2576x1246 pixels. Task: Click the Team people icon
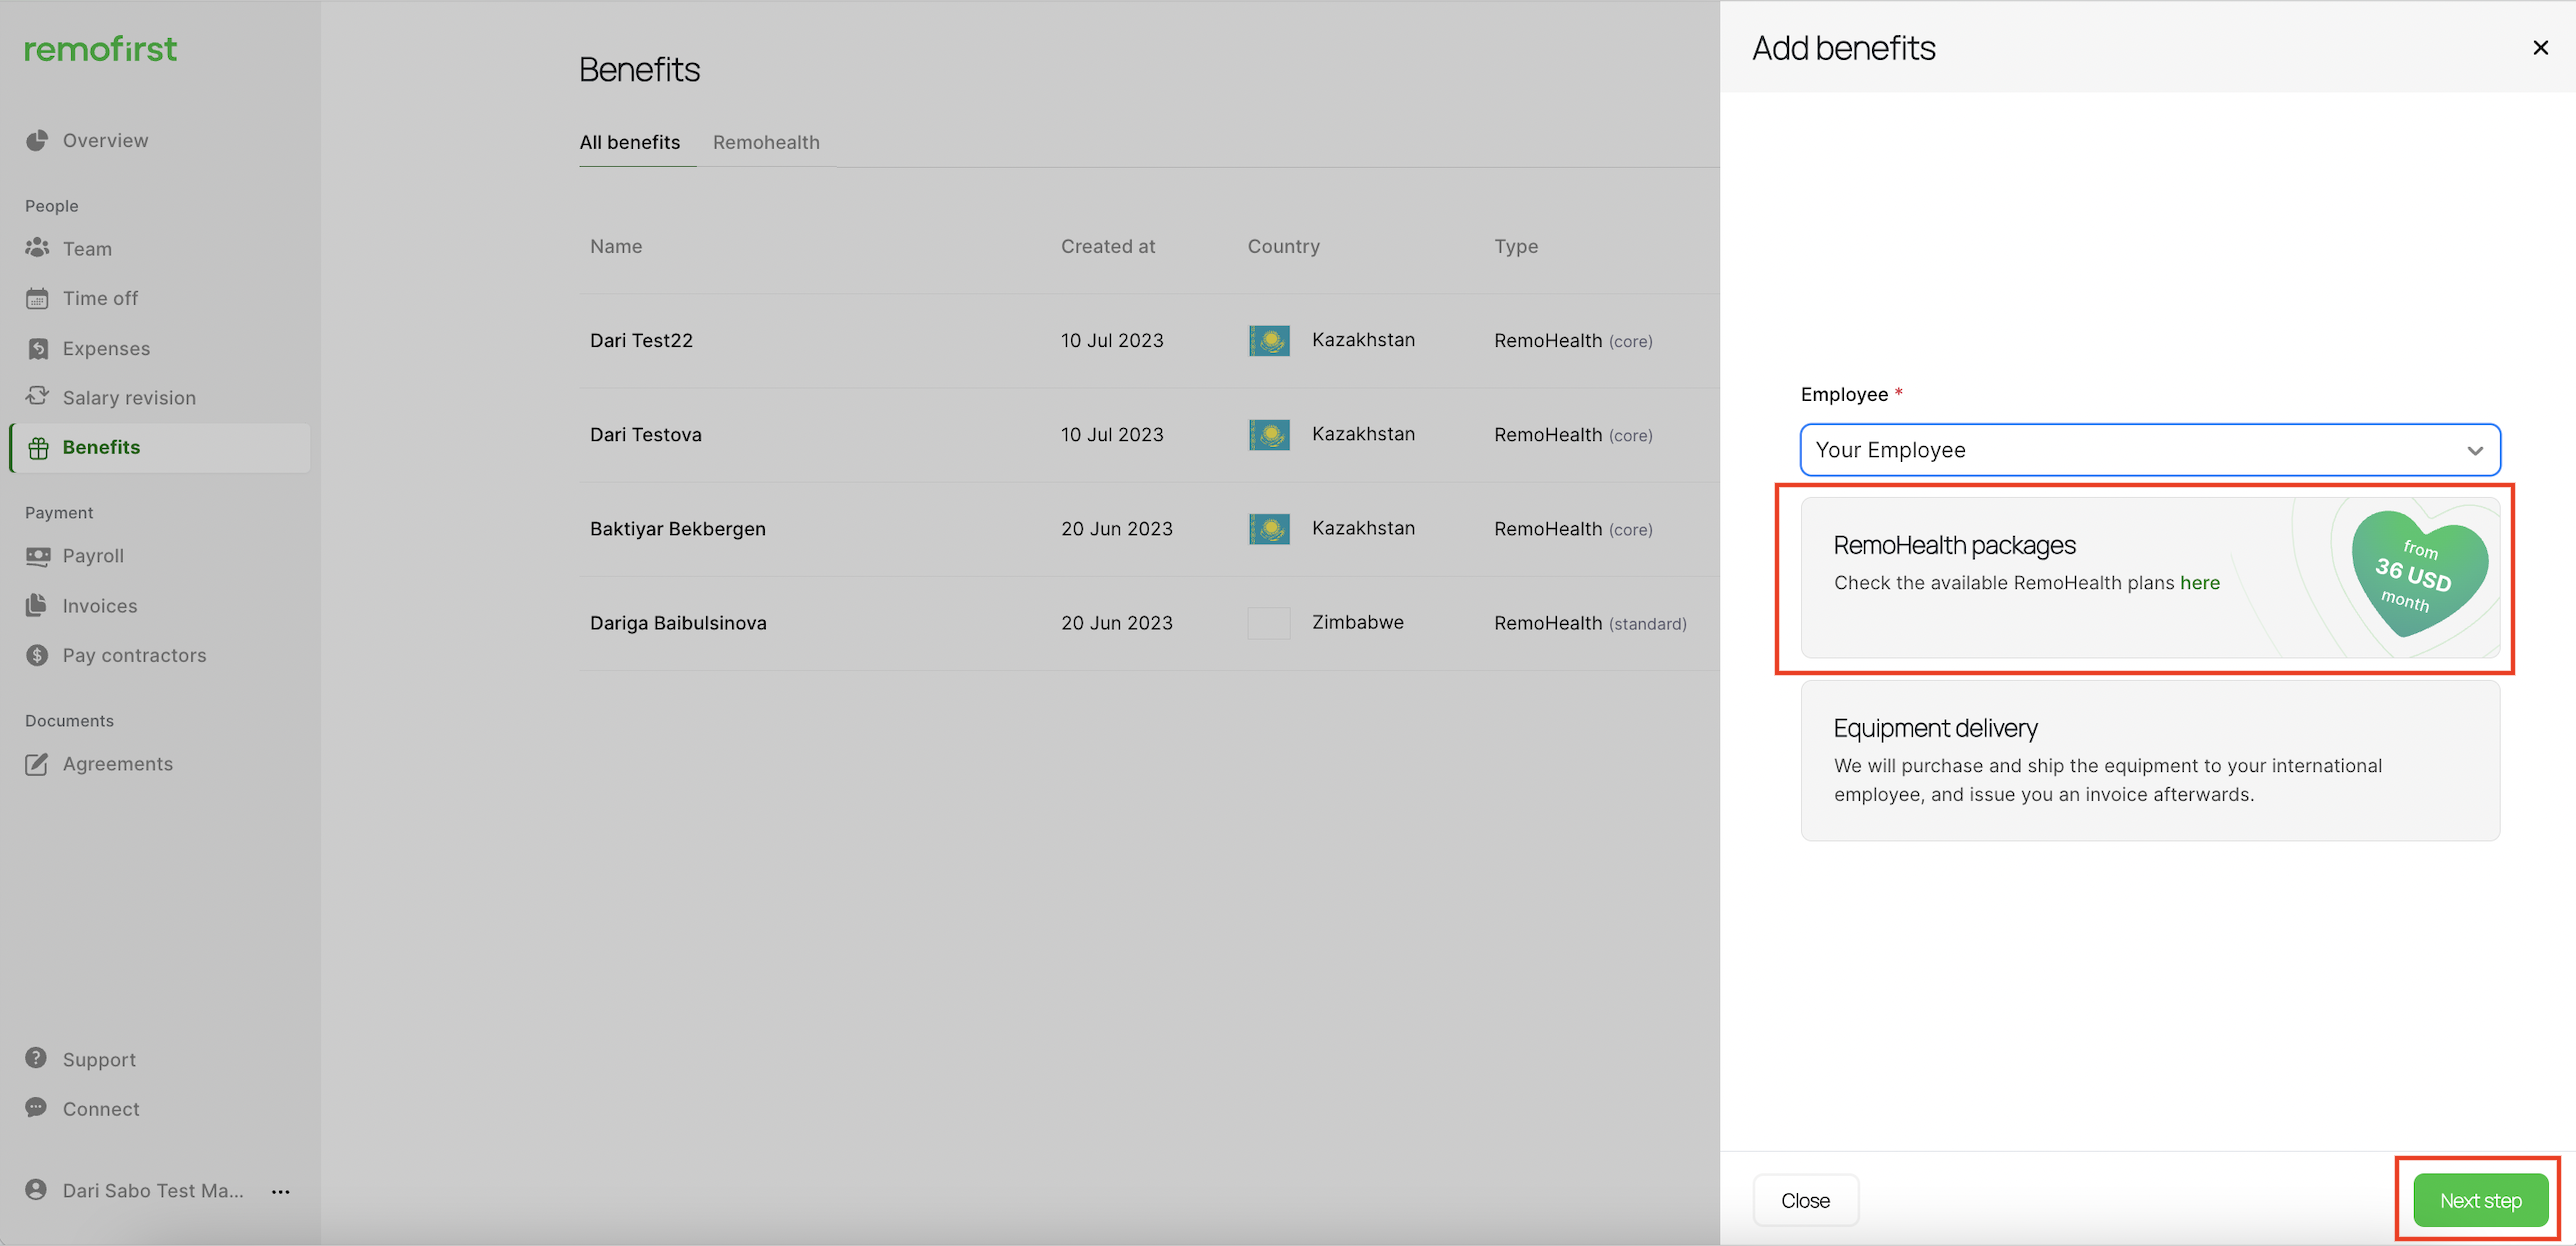click(37, 248)
